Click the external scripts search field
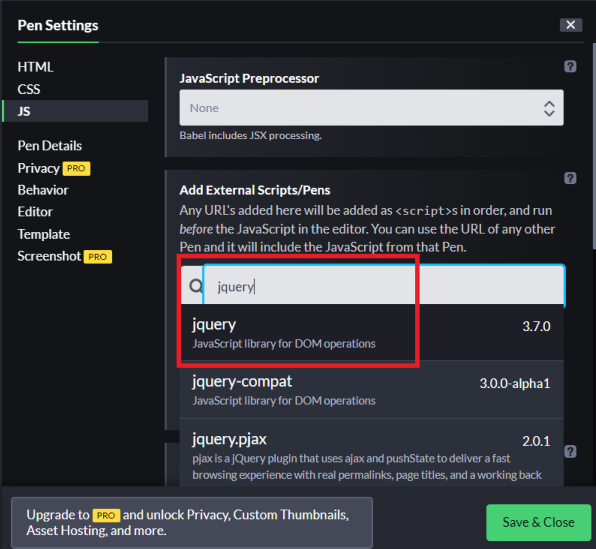Screen dimensions: 596x549 [x=384, y=286]
